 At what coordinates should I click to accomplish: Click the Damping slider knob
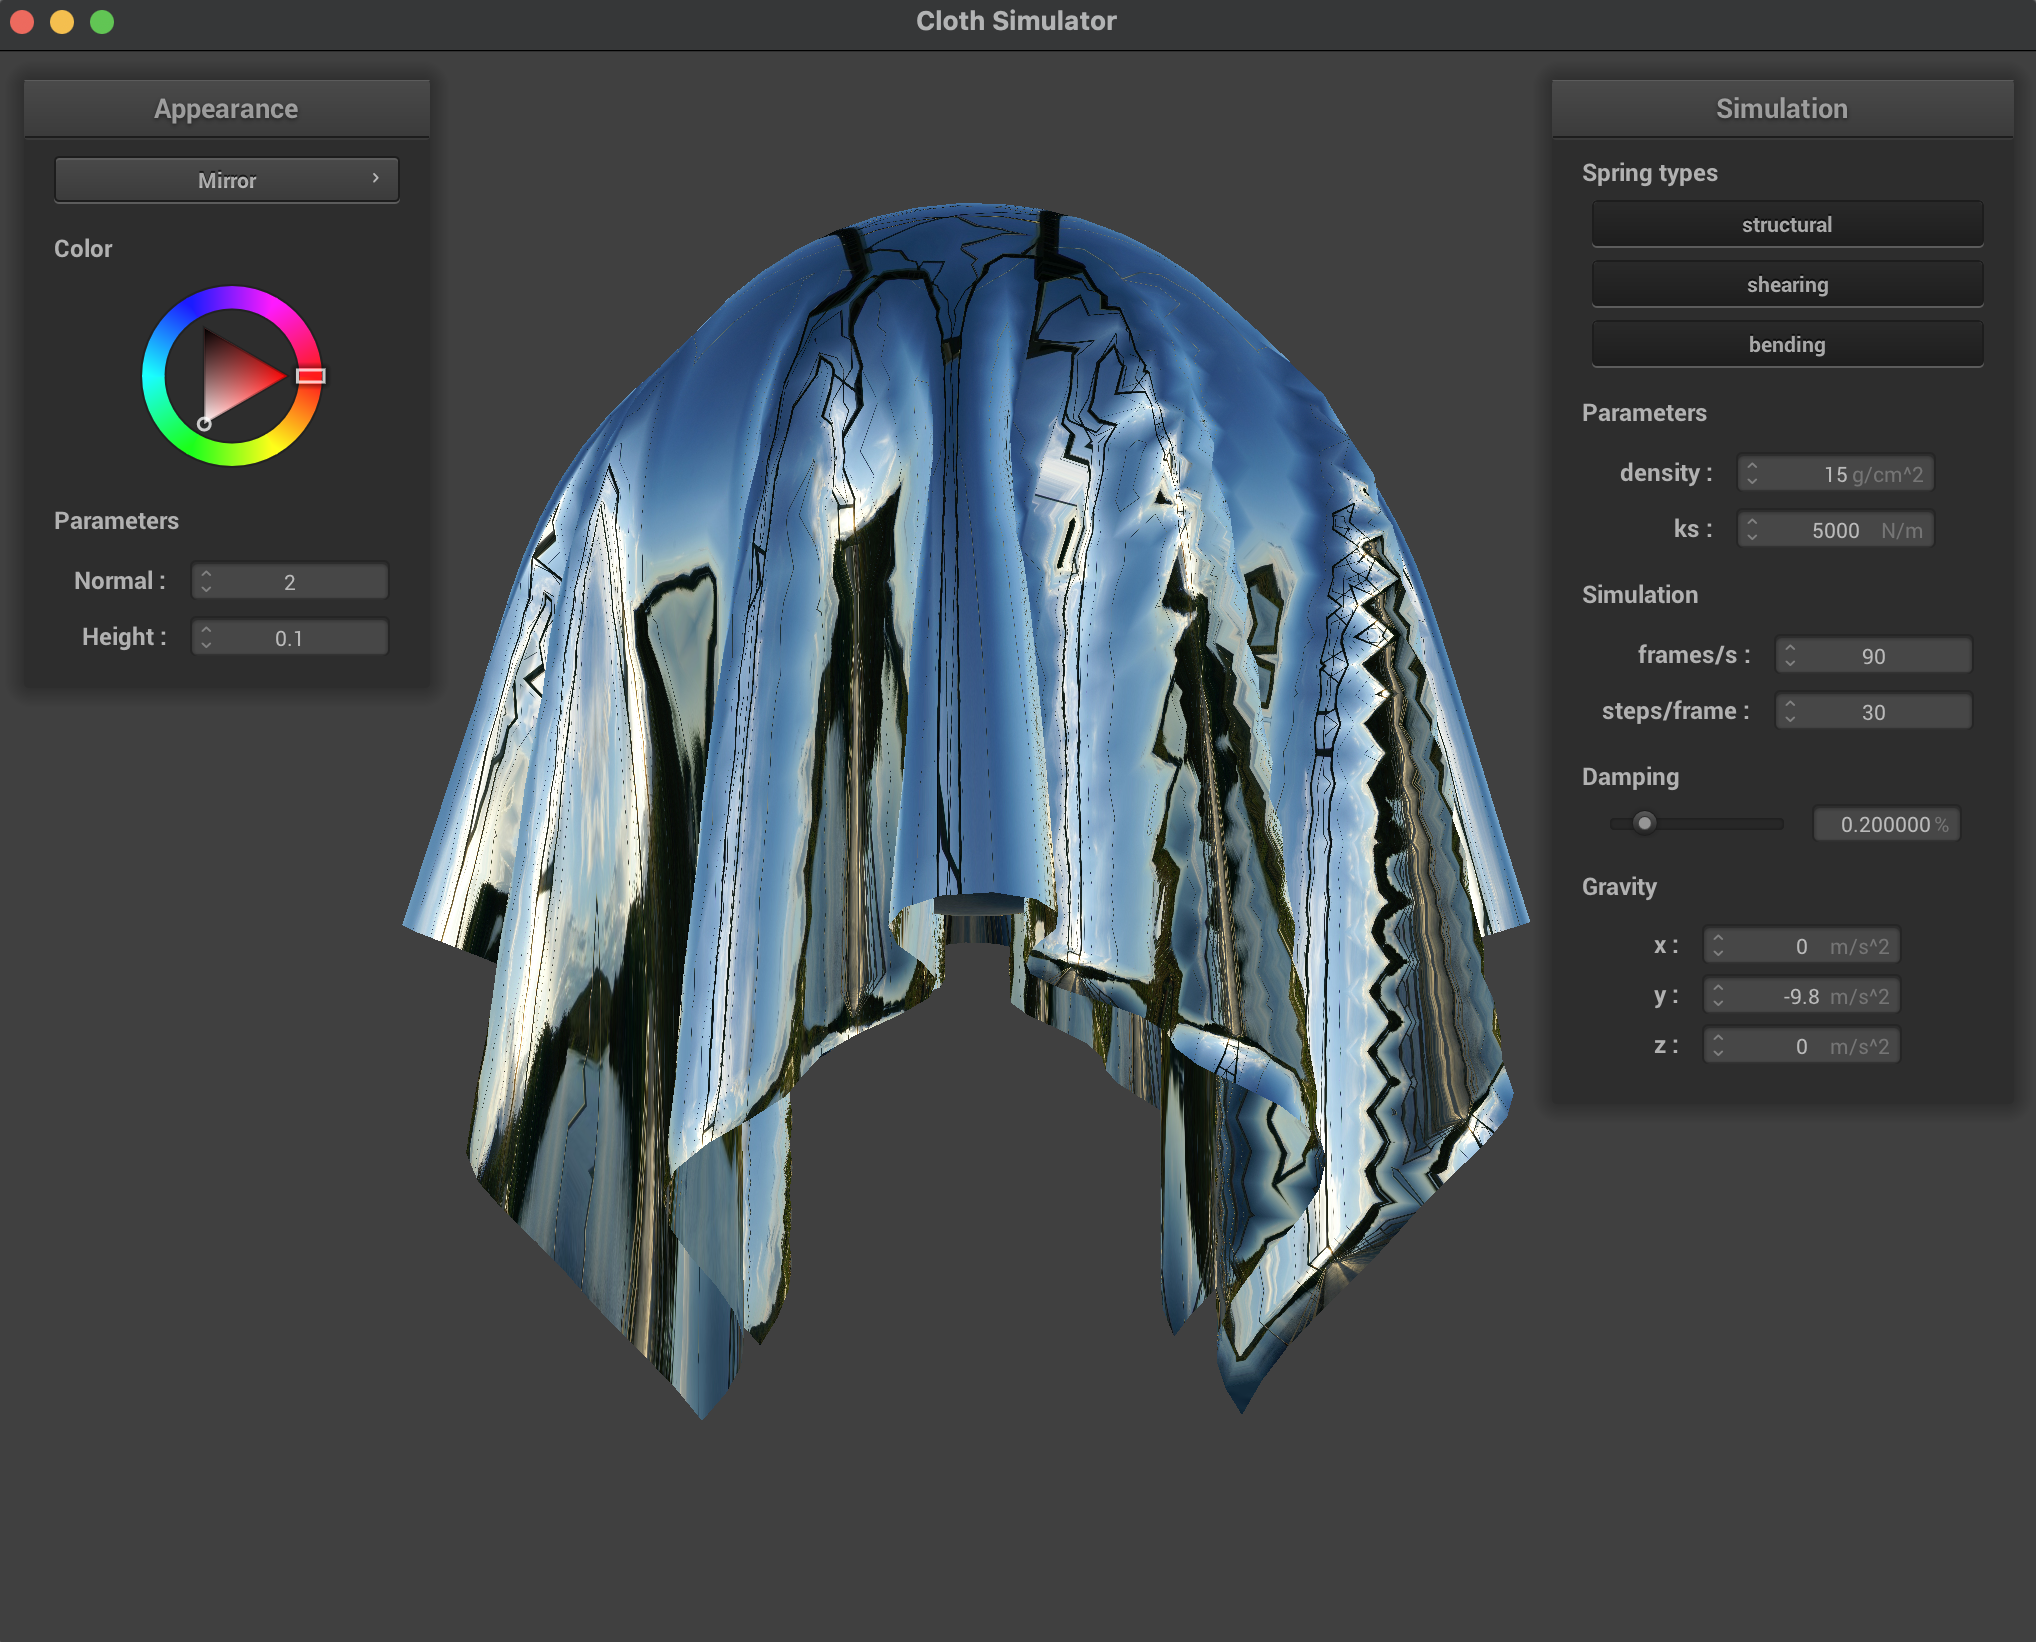tap(1644, 823)
